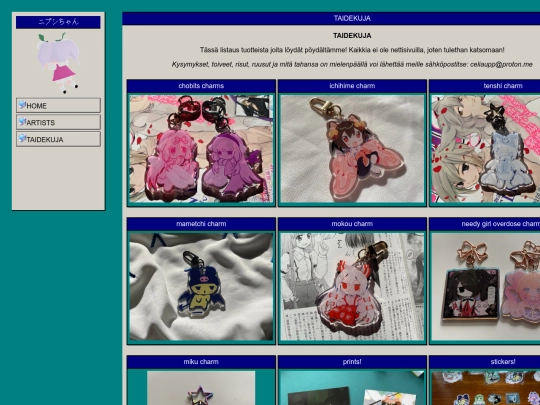Click the celiaupp@proton.me email address
540x405 pixels.
pyautogui.click(x=501, y=64)
